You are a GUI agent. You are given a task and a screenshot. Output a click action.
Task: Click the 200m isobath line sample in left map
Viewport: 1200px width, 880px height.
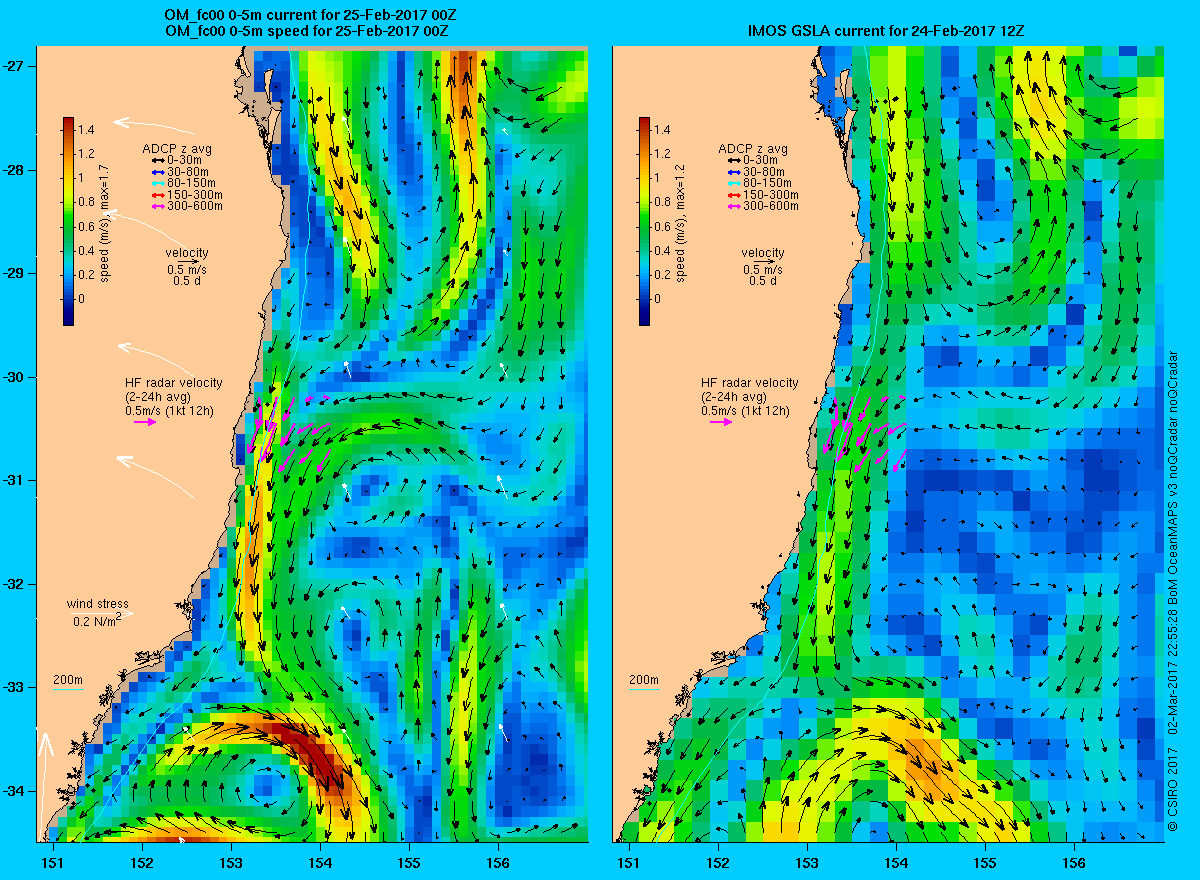pos(67,690)
